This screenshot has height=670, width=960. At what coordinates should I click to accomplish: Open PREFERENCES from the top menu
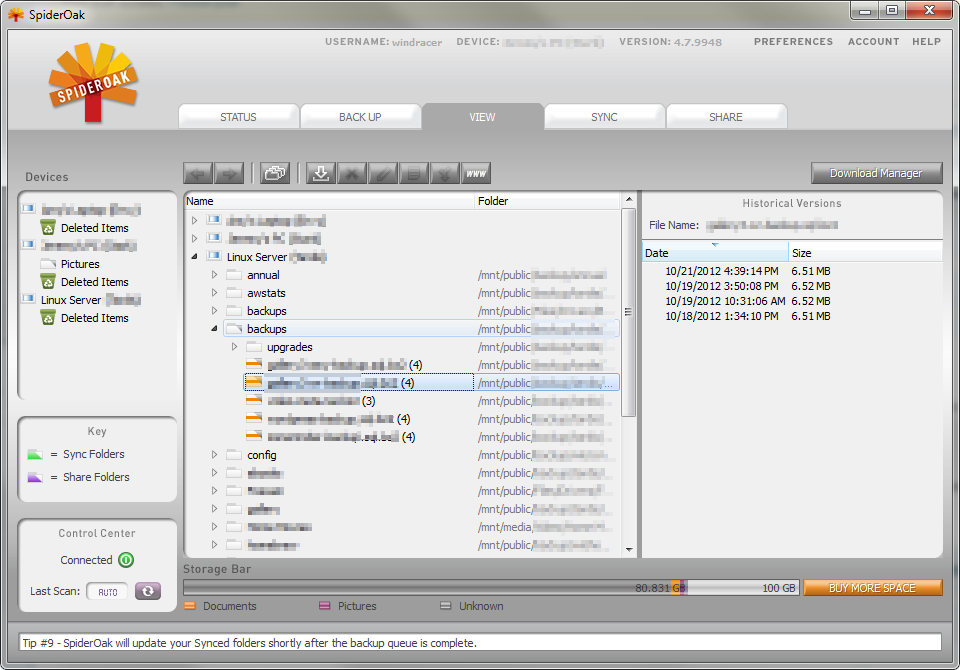(x=793, y=42)
